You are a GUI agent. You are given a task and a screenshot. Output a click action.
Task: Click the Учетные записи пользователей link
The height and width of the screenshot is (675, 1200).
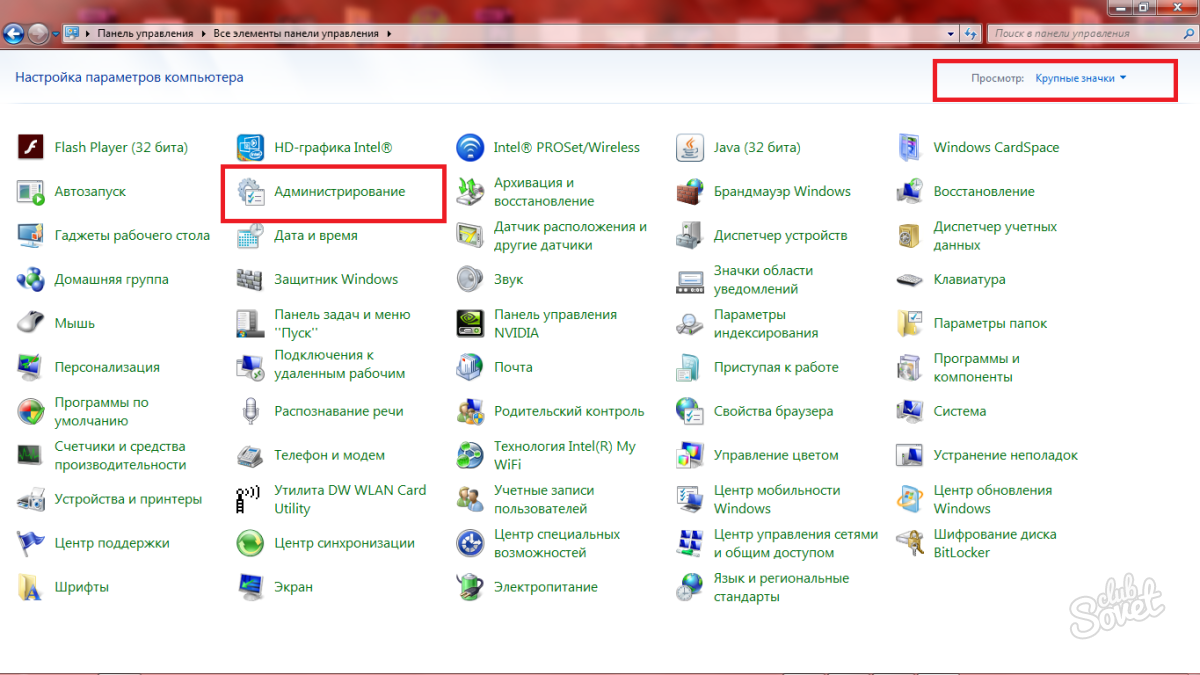click(544, 499)
